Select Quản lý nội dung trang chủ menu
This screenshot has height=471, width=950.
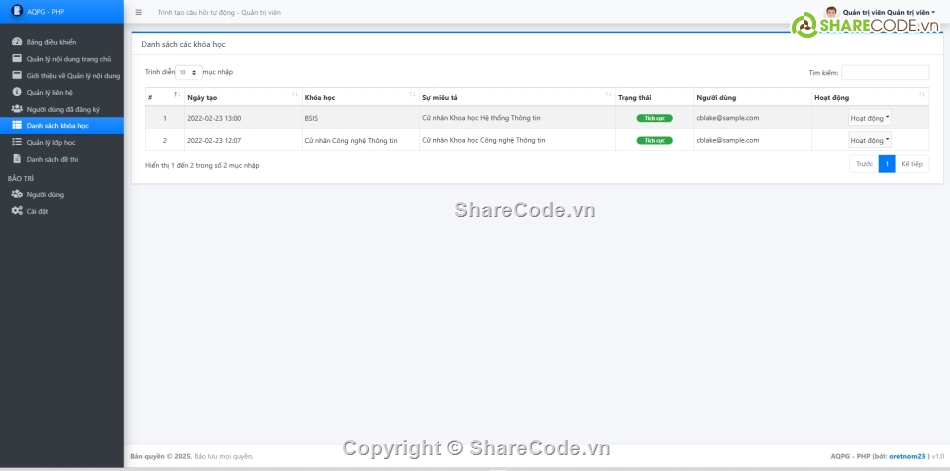[x=68, y=59]
